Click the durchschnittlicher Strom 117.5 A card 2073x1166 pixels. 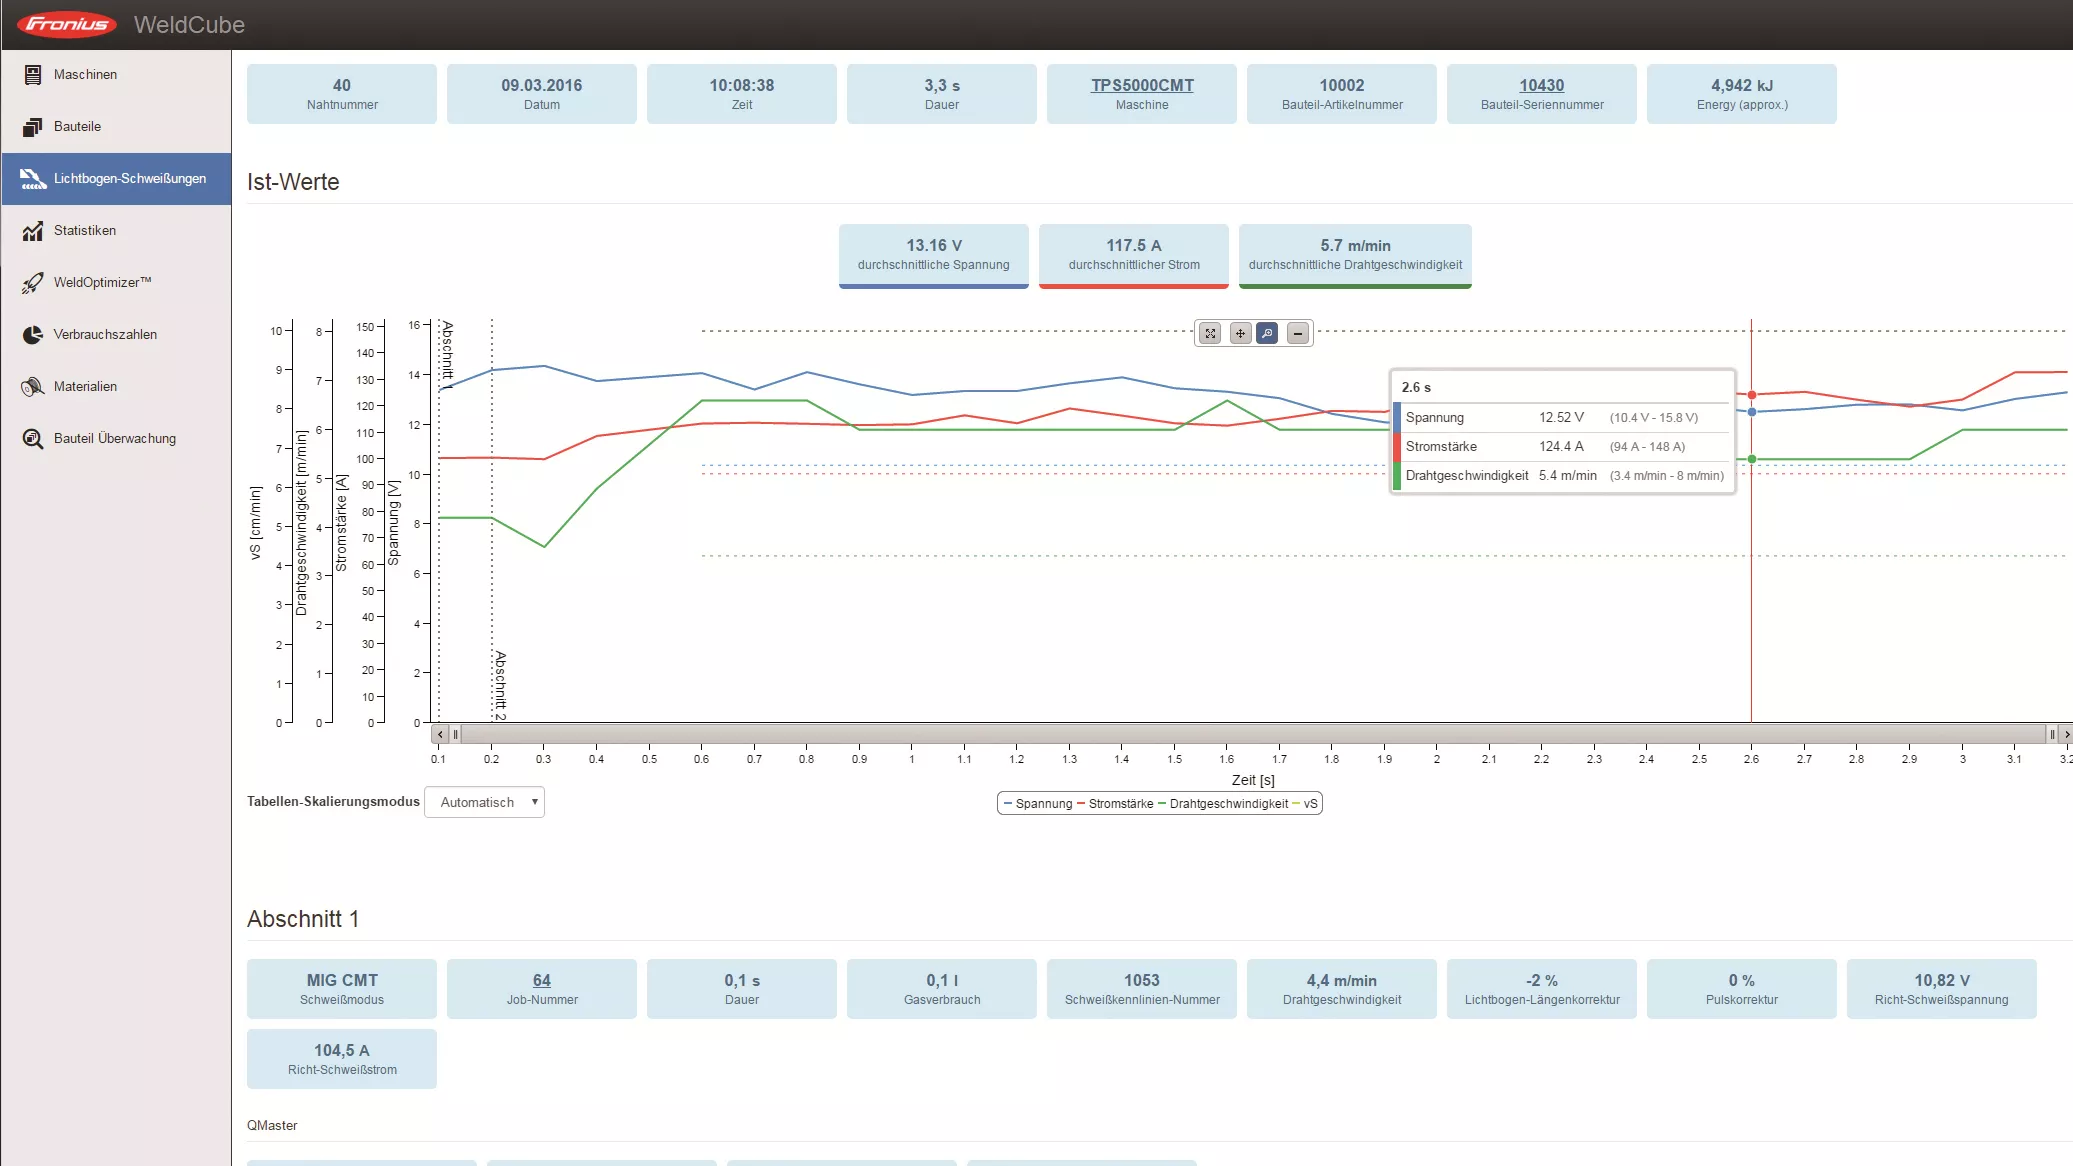(1134, 256)
